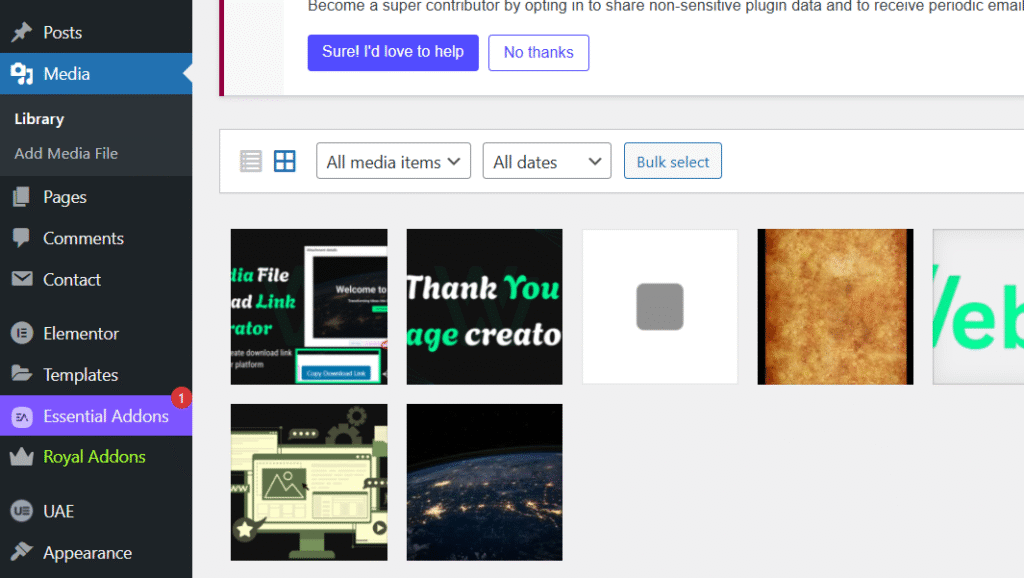Open the All dates filter dropdown
Viewport: 1024px width, 578px height.
(547, 161)
